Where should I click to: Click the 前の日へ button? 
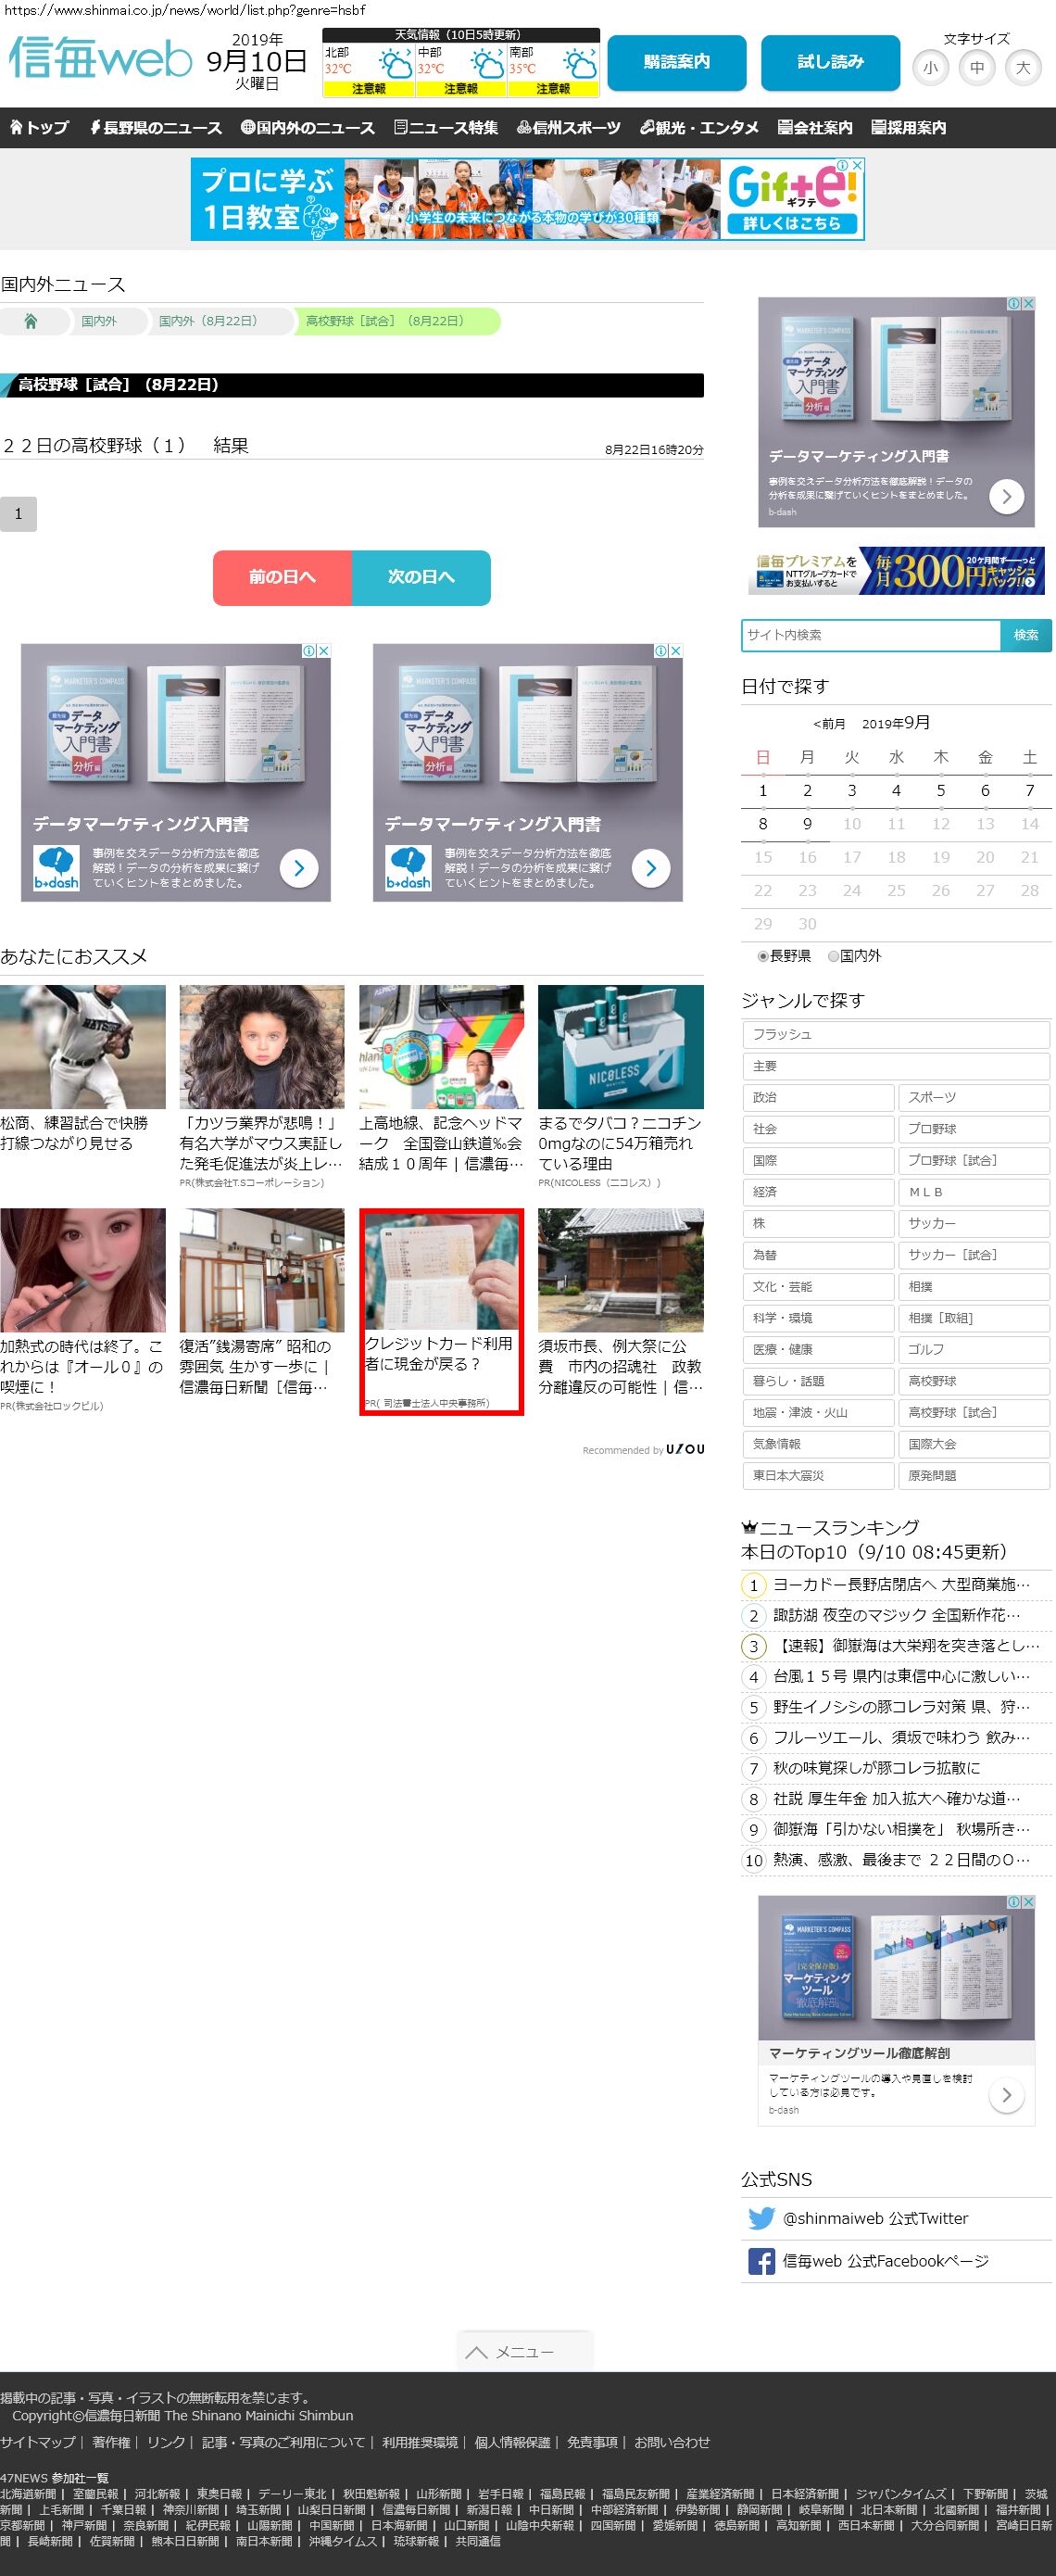(282, 577)
